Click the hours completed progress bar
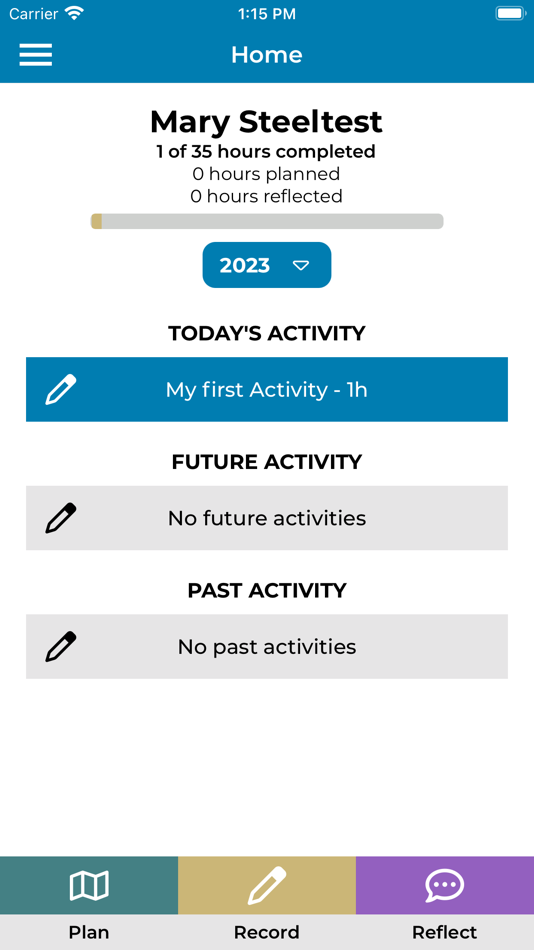The image size is (534, 950). click(267, 221)
